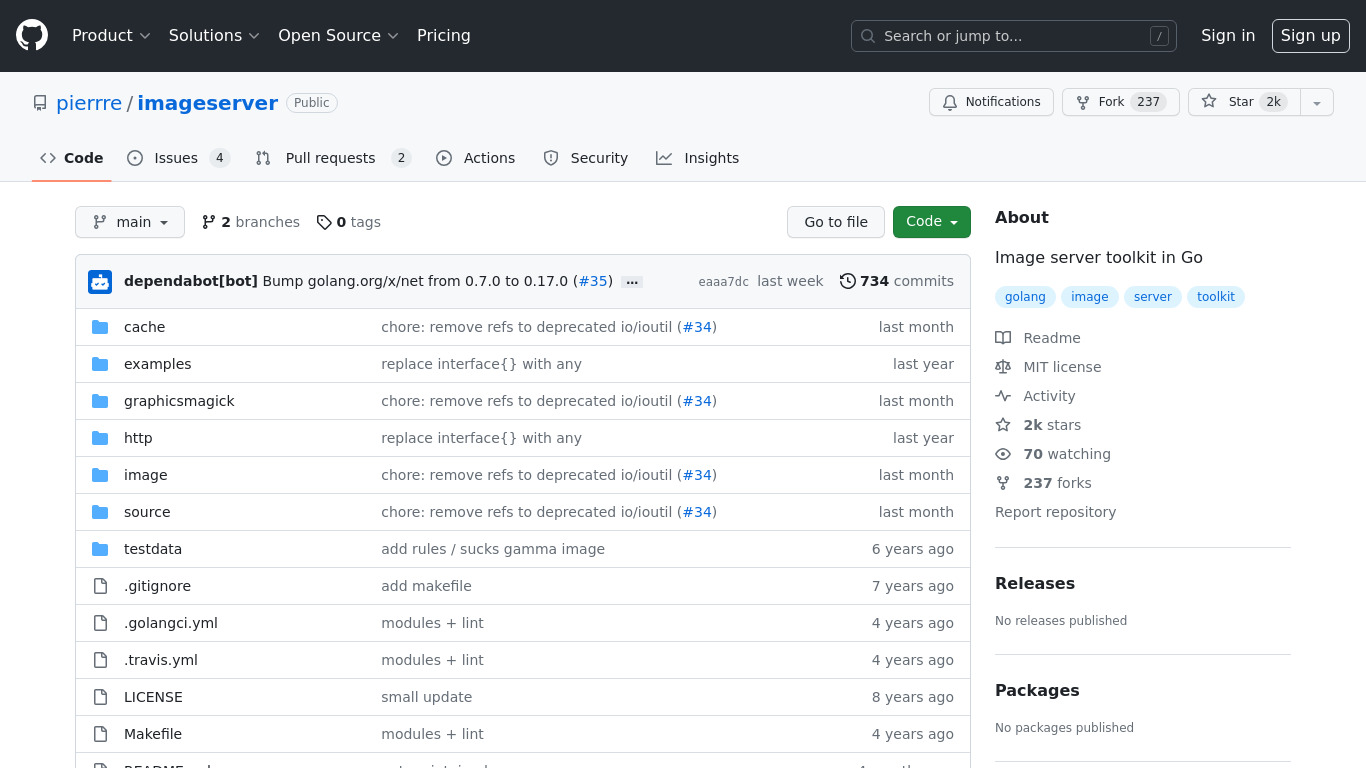Screen dimensions: 1366x768
Task: Switch to the Code tab
Action: pyautogui.click(x=72, y=158)
